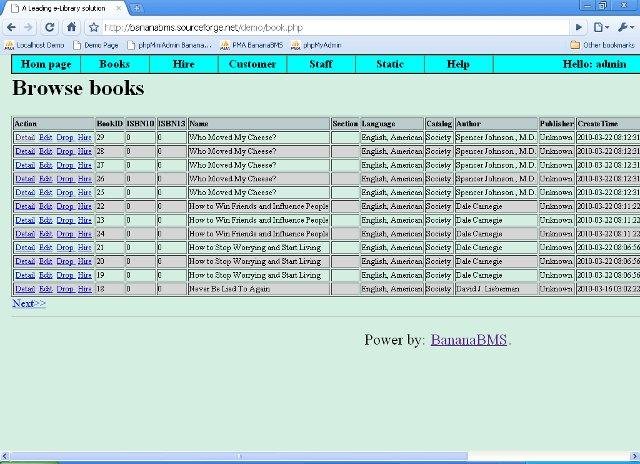640x464 pixels.
Task: Close the e-Library browser tab
Action: pos(119,8)
